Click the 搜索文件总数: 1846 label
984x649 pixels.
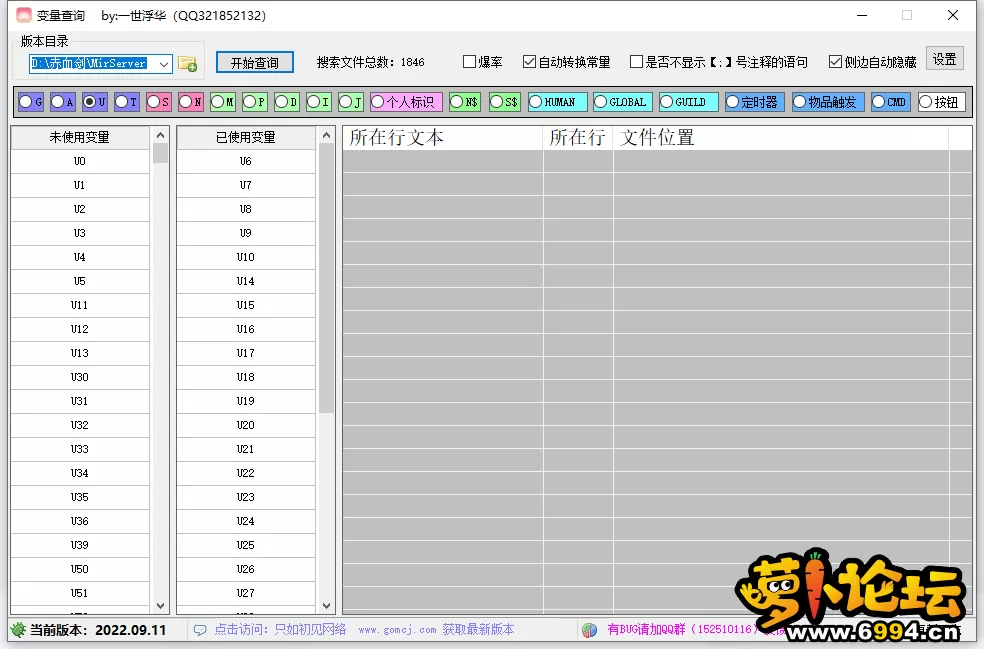click(x=370, y=62)
